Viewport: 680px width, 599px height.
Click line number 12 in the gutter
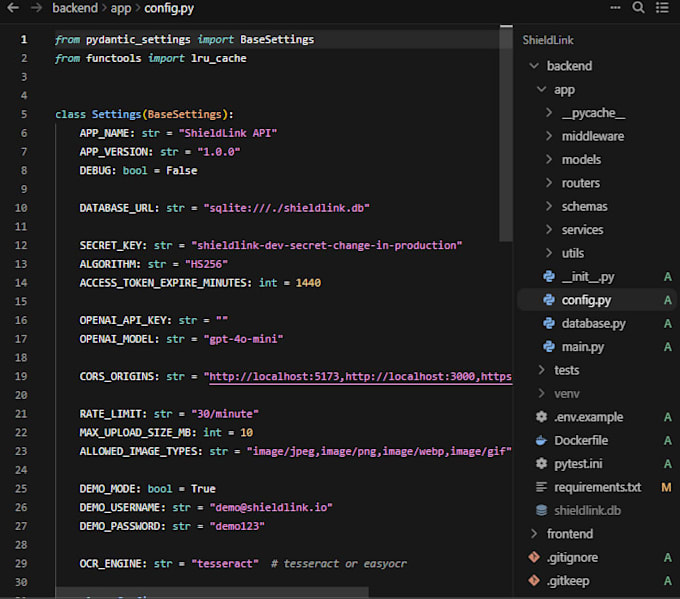21,245
